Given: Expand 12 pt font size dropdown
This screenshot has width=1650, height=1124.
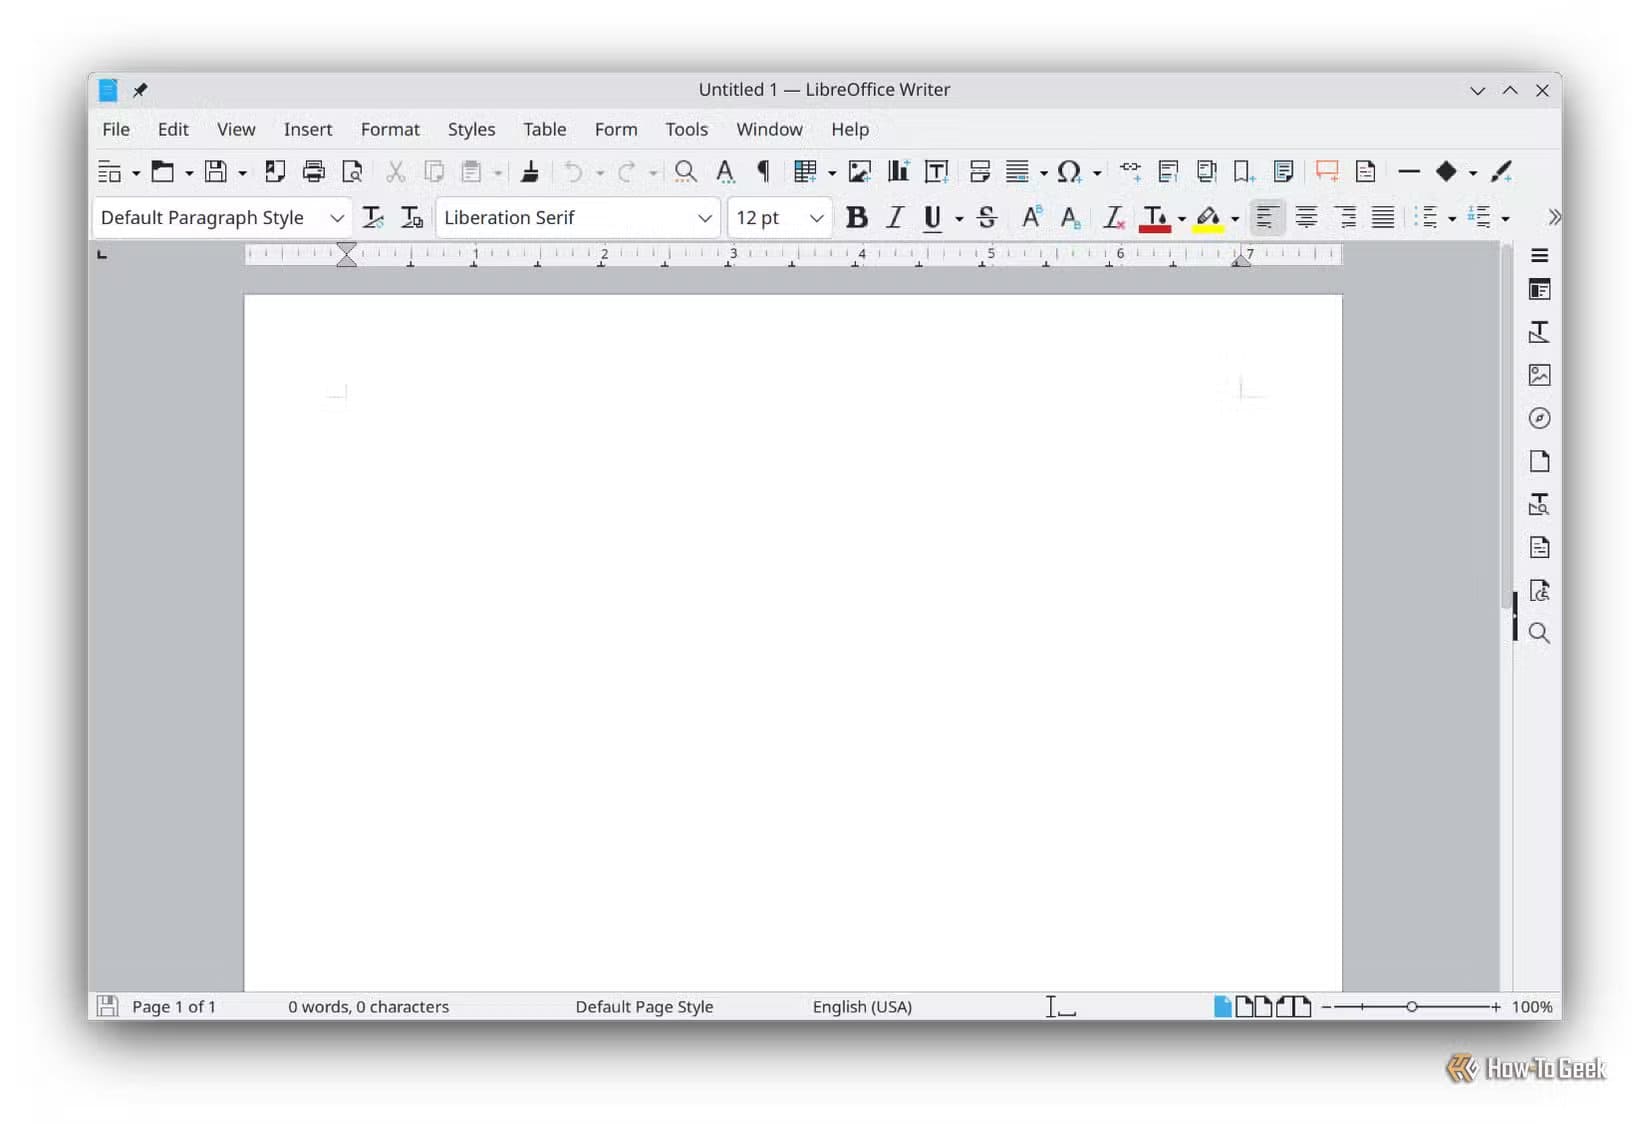Looking at the screenshot, I should pos(817,218).
